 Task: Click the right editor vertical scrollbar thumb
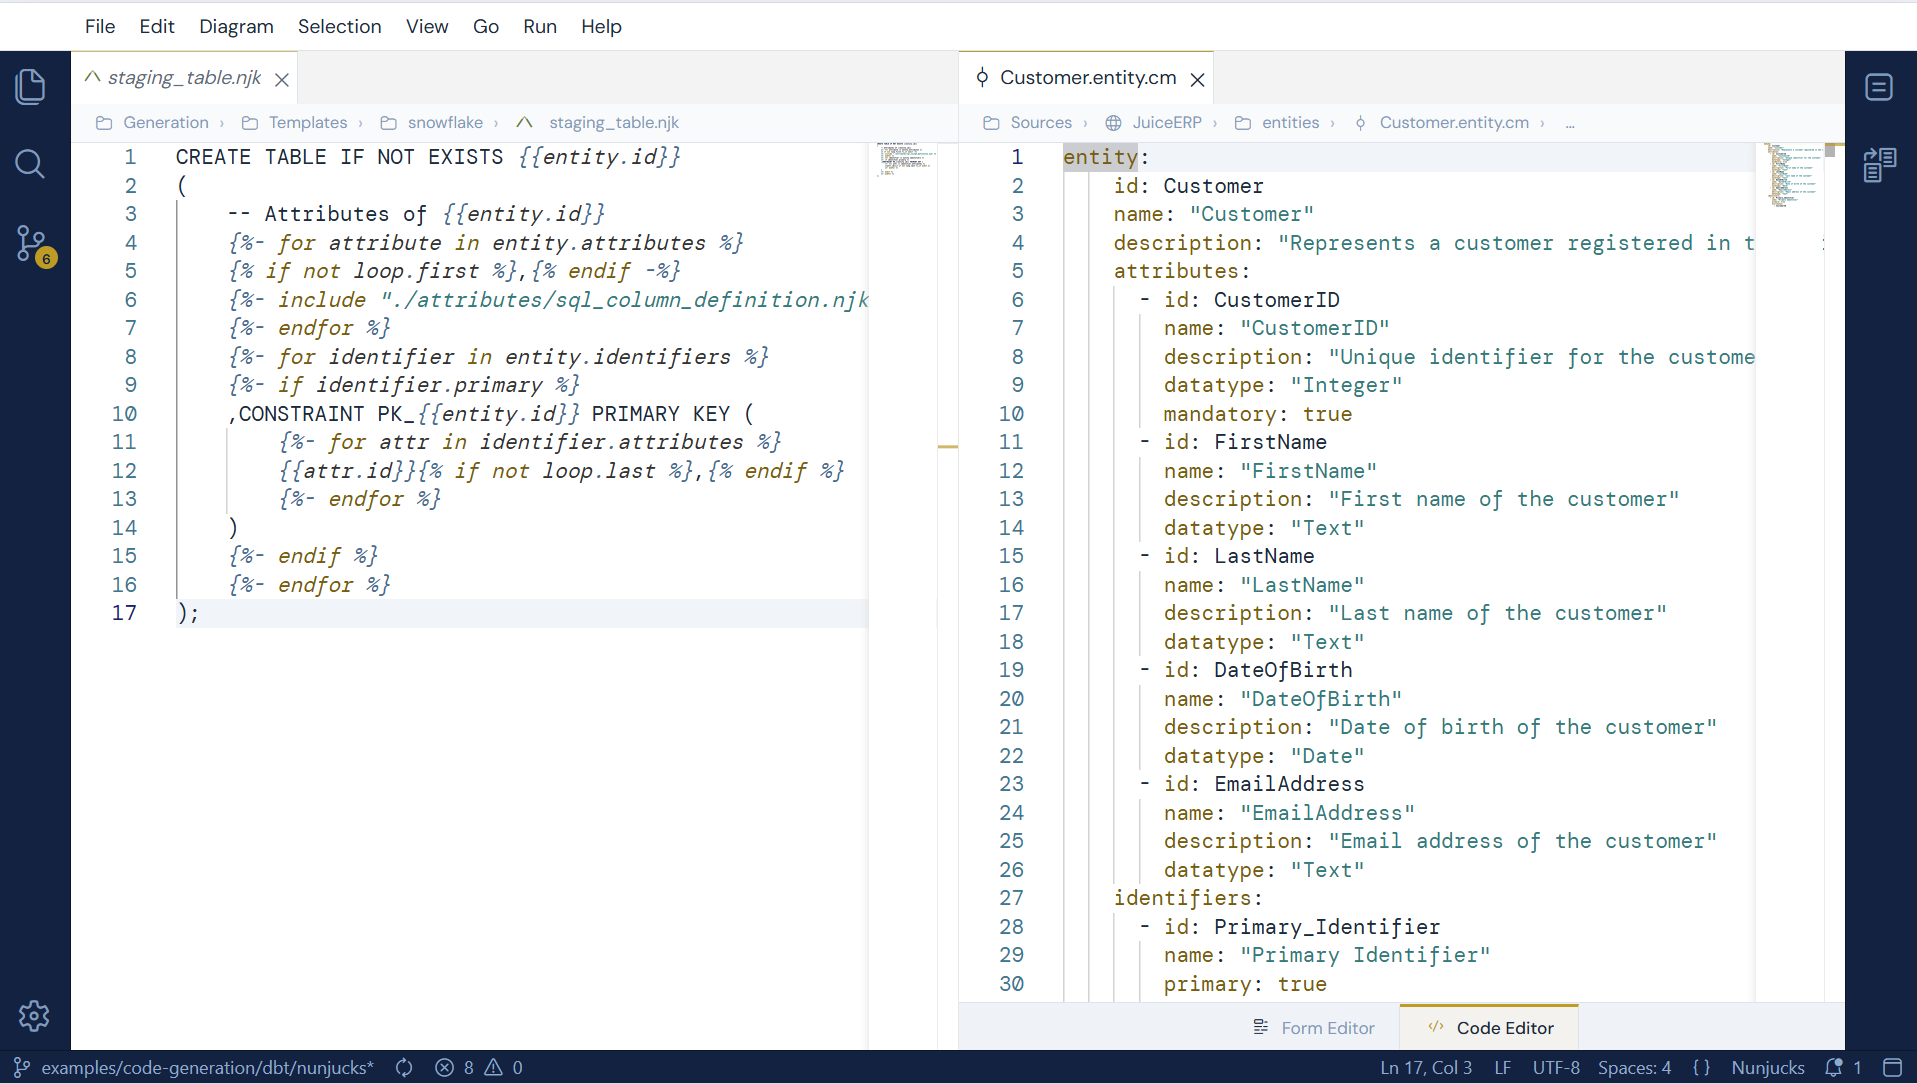point(1830,151)
